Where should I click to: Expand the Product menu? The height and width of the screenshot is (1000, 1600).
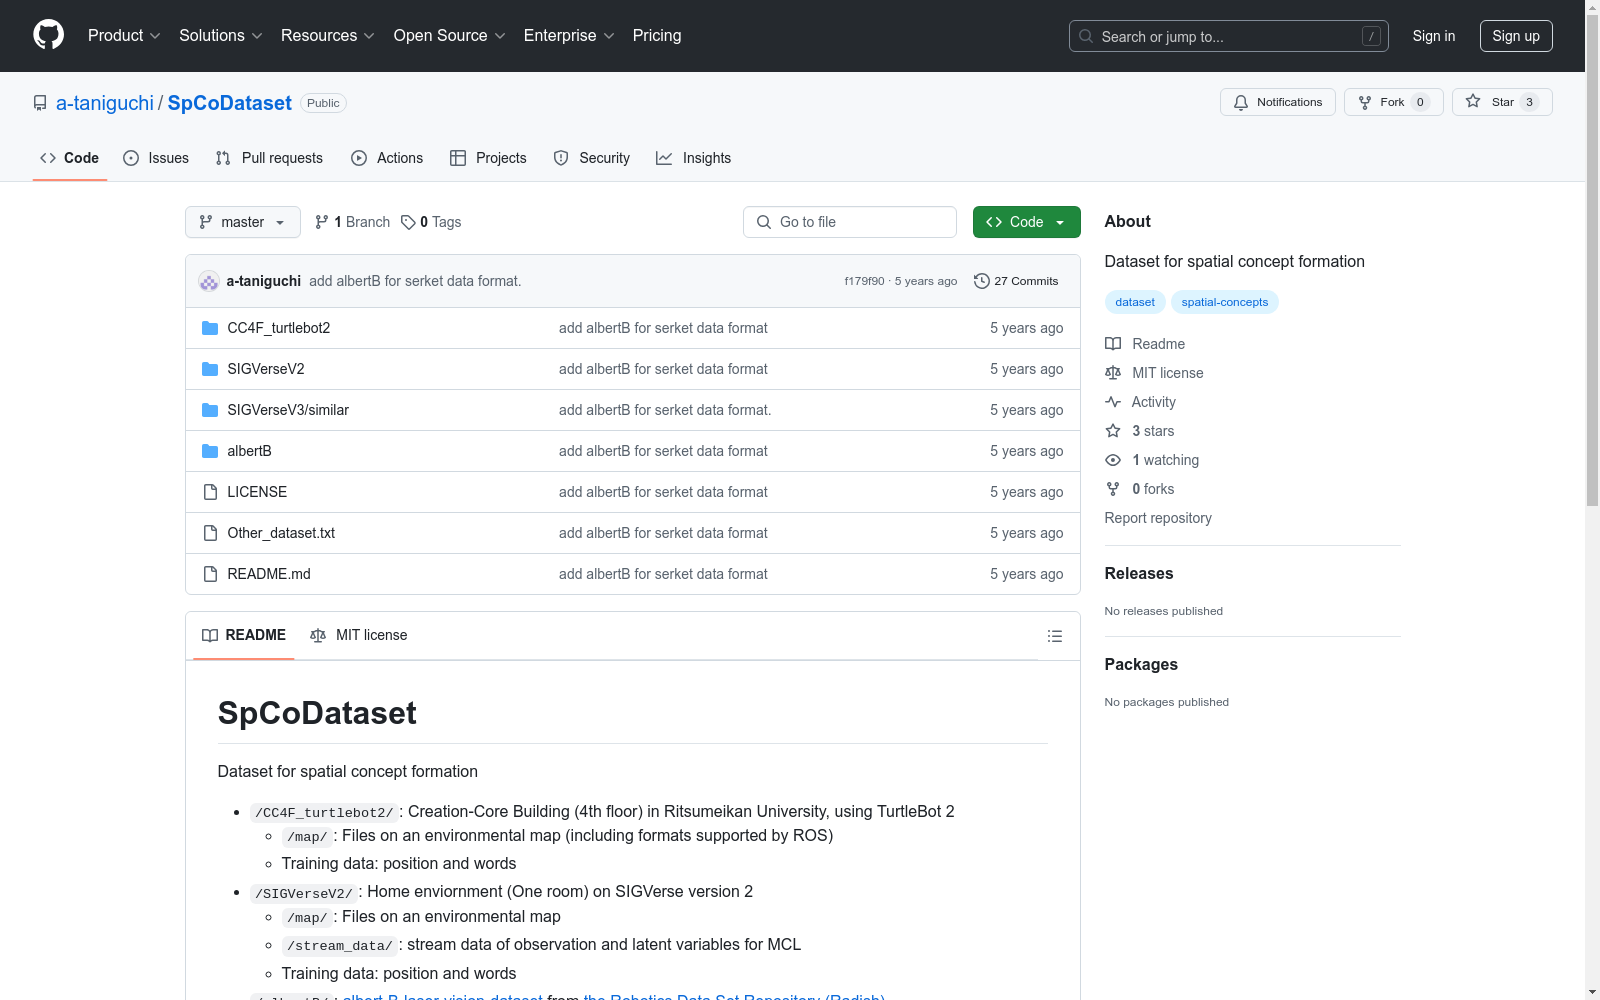click(124, 36)
